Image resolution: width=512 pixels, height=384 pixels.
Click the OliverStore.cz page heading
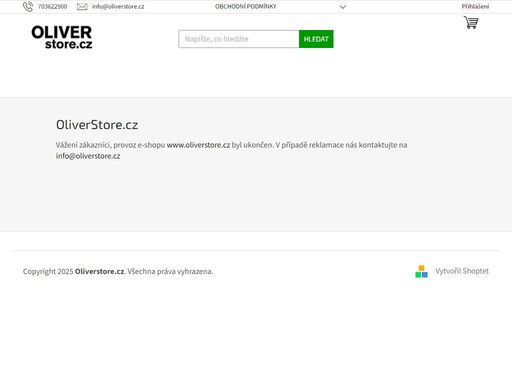pyautogui.click(x=97, y=125)
